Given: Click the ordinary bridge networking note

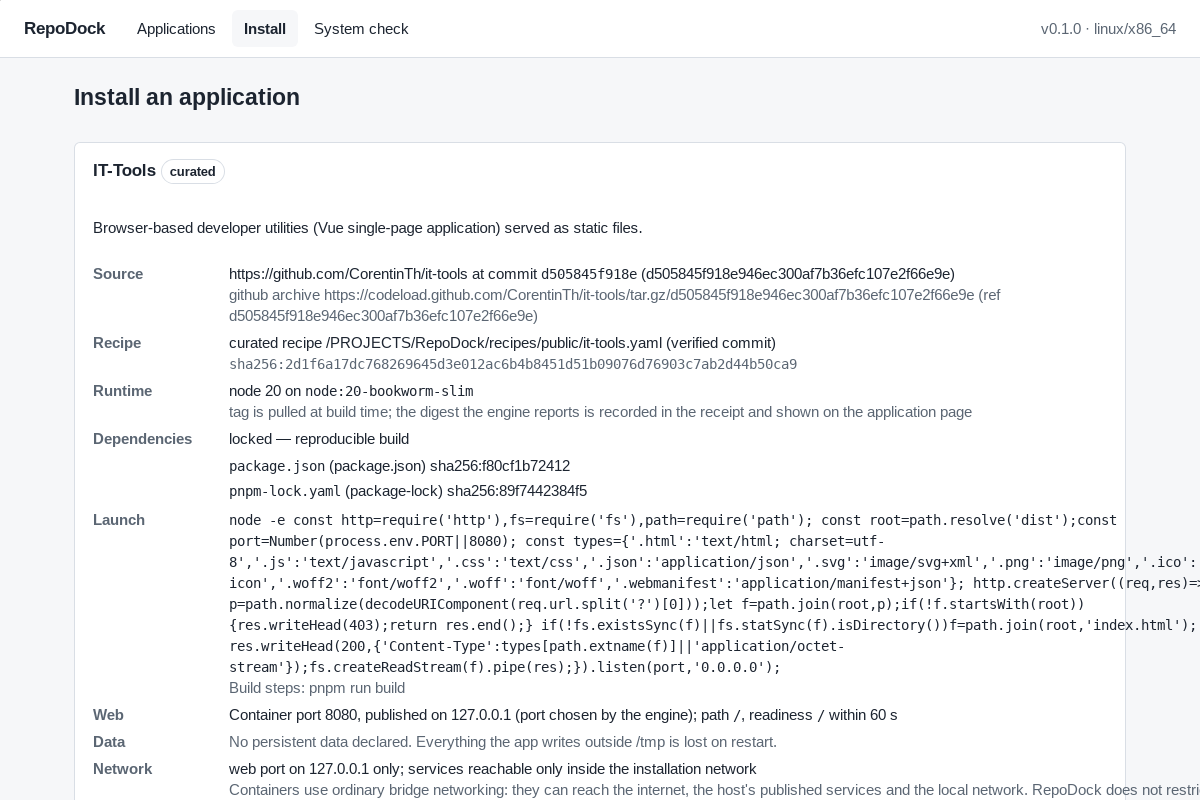Looking at the screenshot, I should click(x=714, y=790).
